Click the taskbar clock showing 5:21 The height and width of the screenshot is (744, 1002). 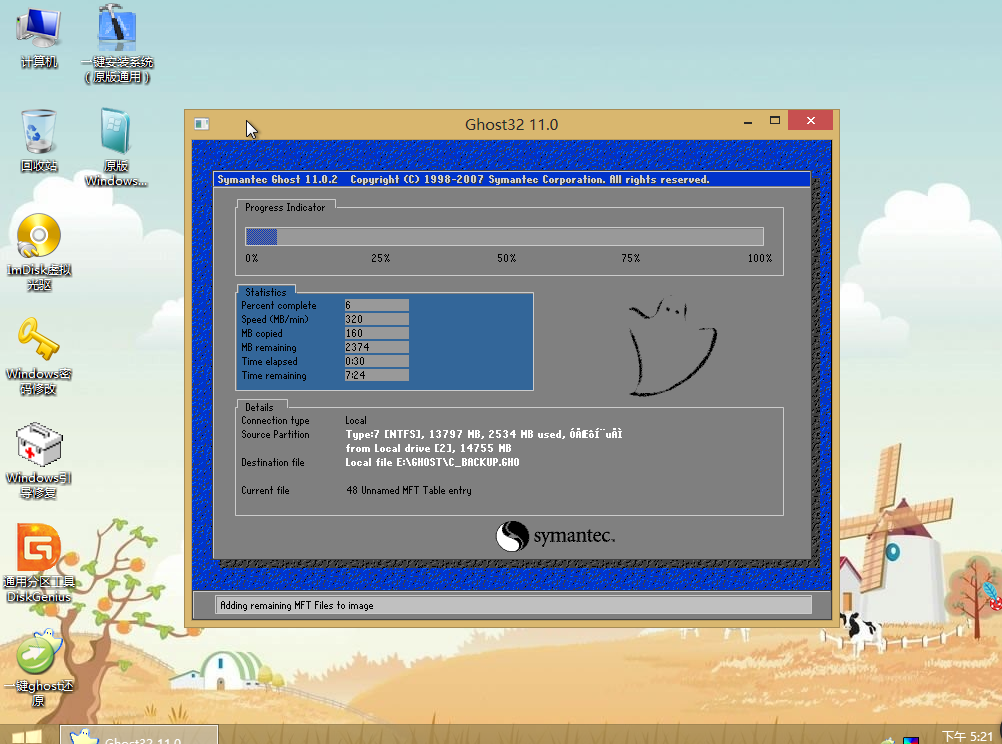(x=967, y=737)
